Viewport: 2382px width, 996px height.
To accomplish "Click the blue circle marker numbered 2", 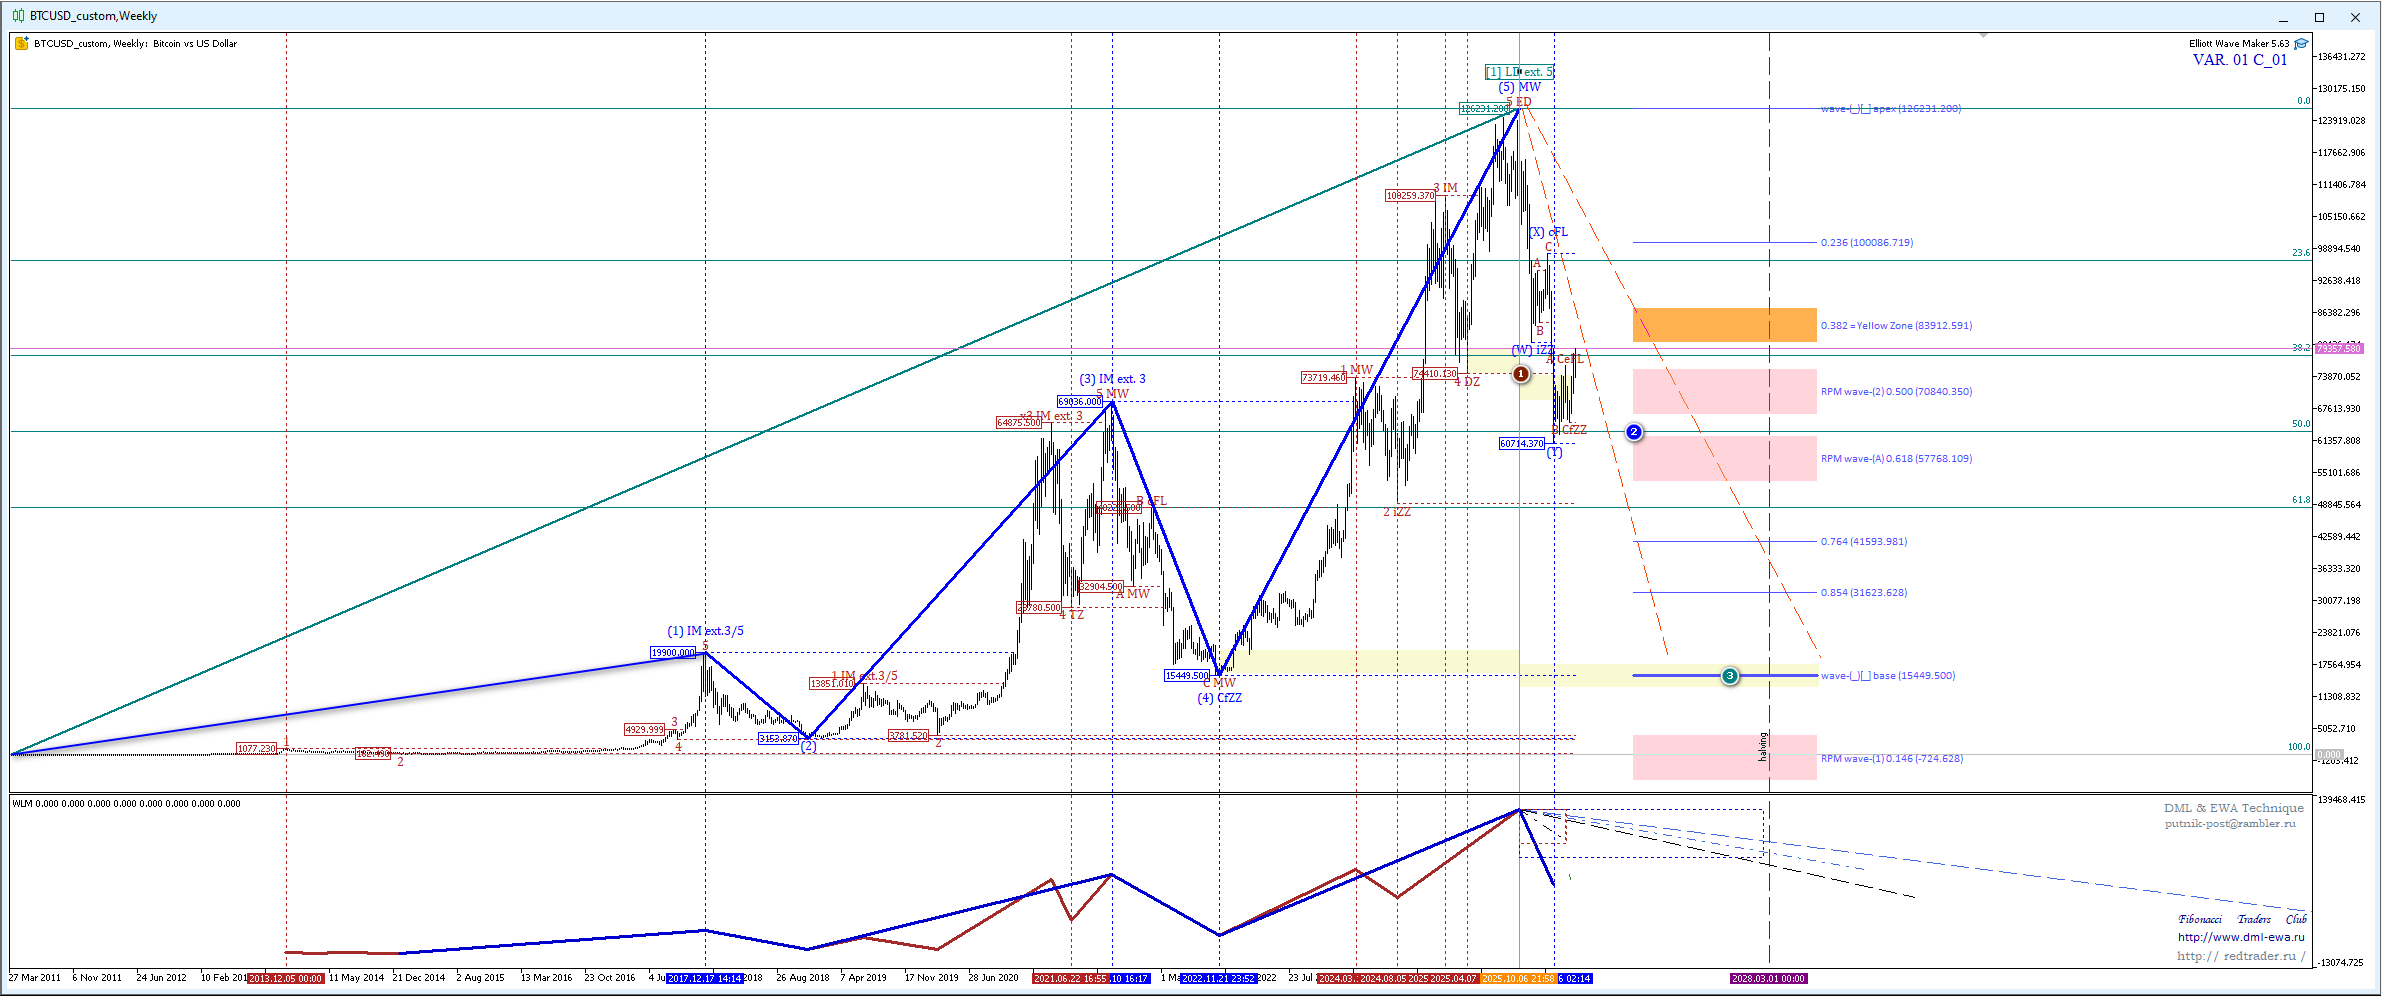I will [1634, 432].
